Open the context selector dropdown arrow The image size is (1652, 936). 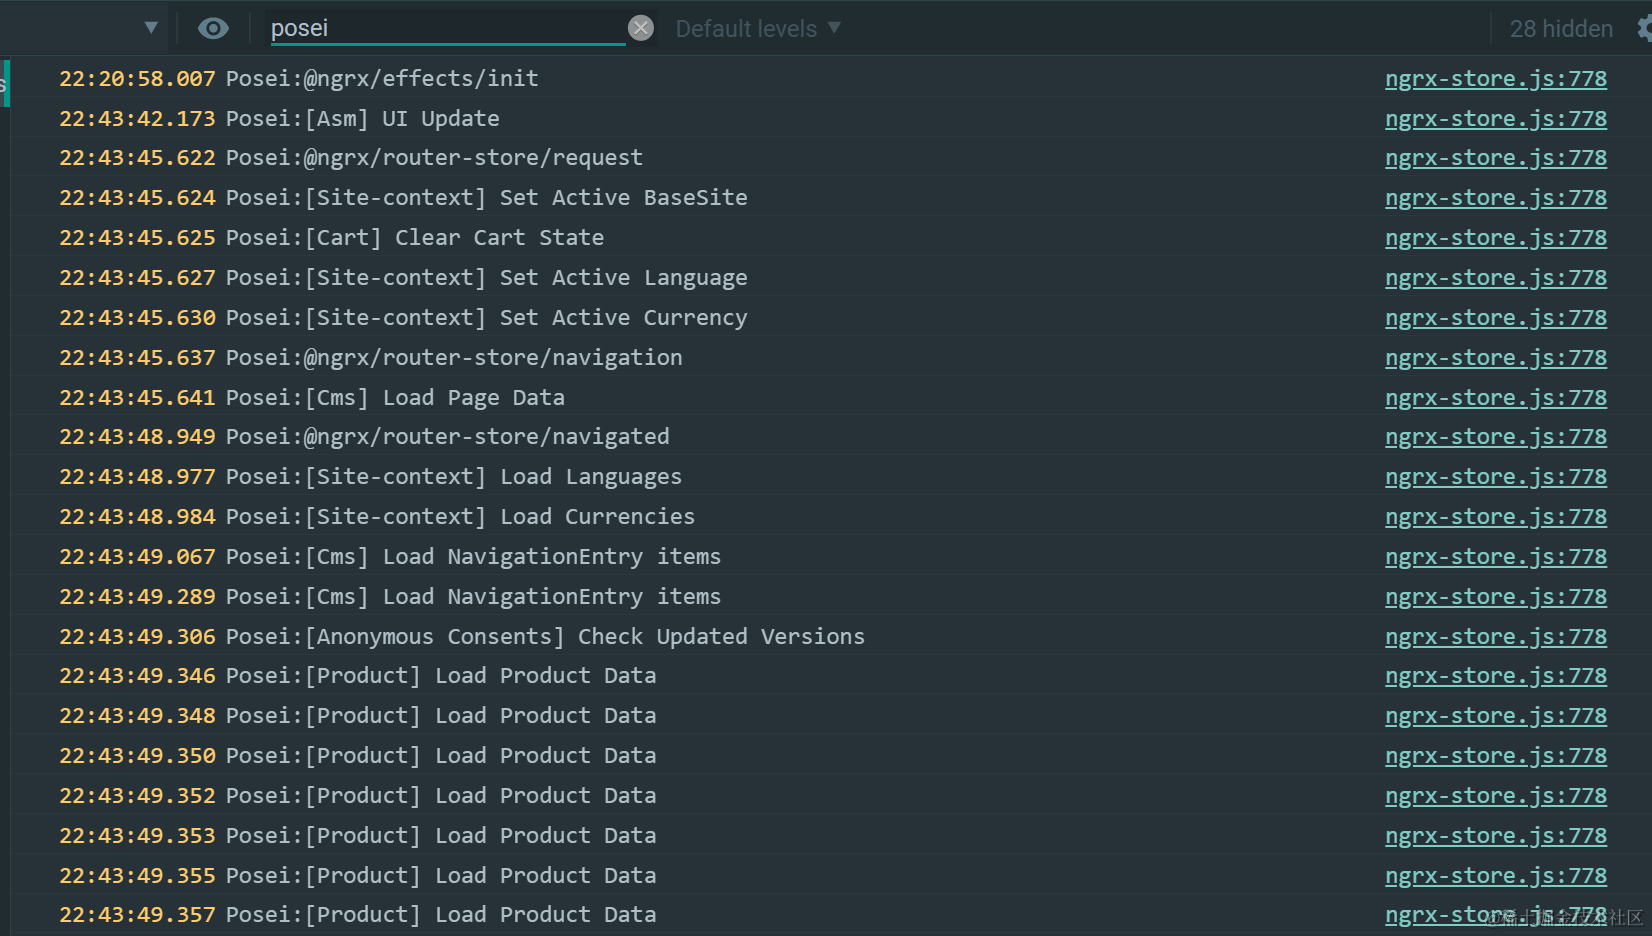tap(151, 28)
